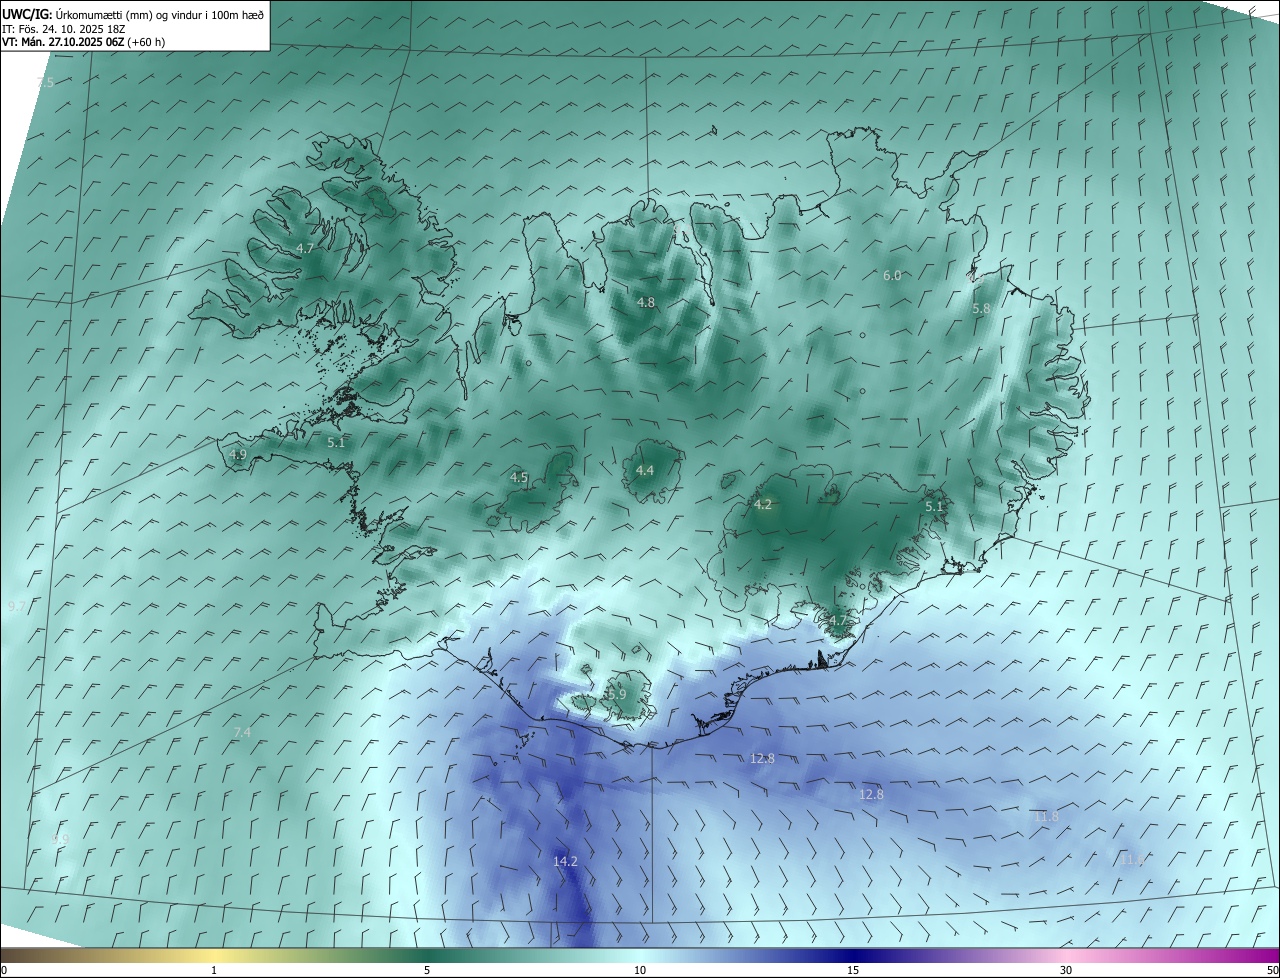This screenshot has height=978, width=1280.
Task: Click the '50' tick on the color scale
Action: (1272, 970)
